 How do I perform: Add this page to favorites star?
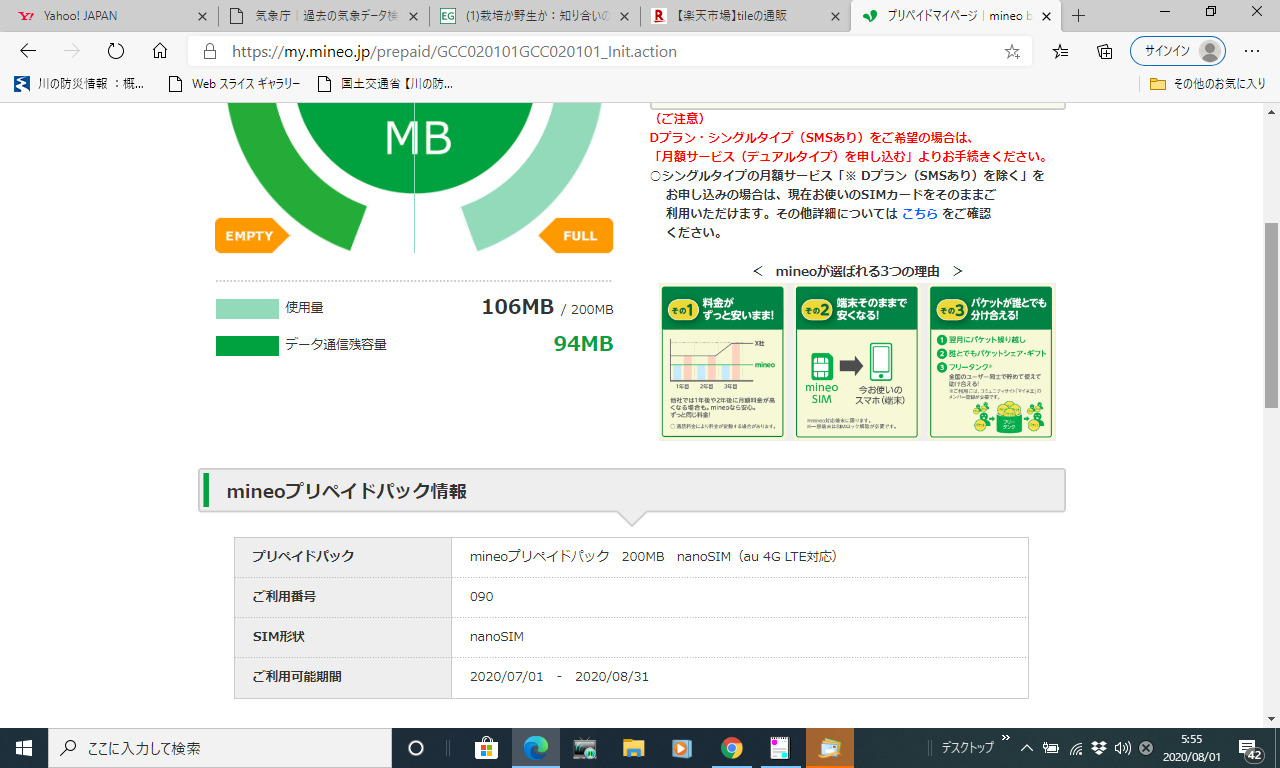tap(1012, 52)
